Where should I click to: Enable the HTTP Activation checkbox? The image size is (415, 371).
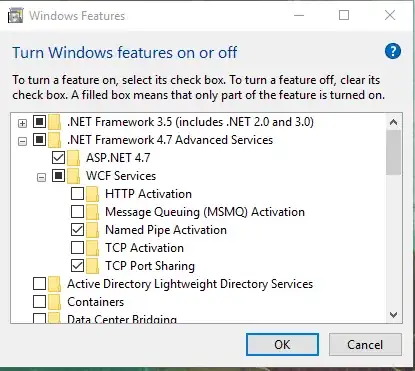coord(77,194)
